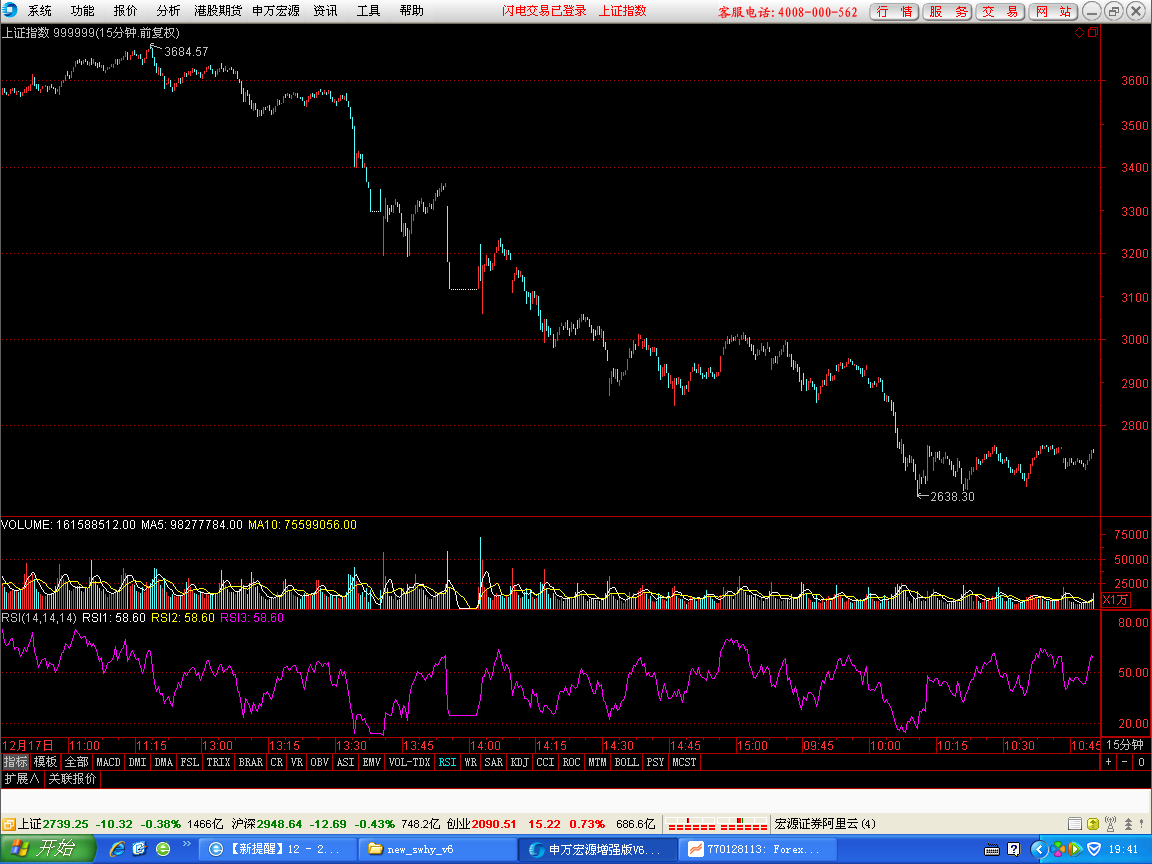Image resolution: width=1152 pixels, height=864 pixels.
Task: Expand the quick launch chevron
Action: pyautogui.click(x=187, y=845)
